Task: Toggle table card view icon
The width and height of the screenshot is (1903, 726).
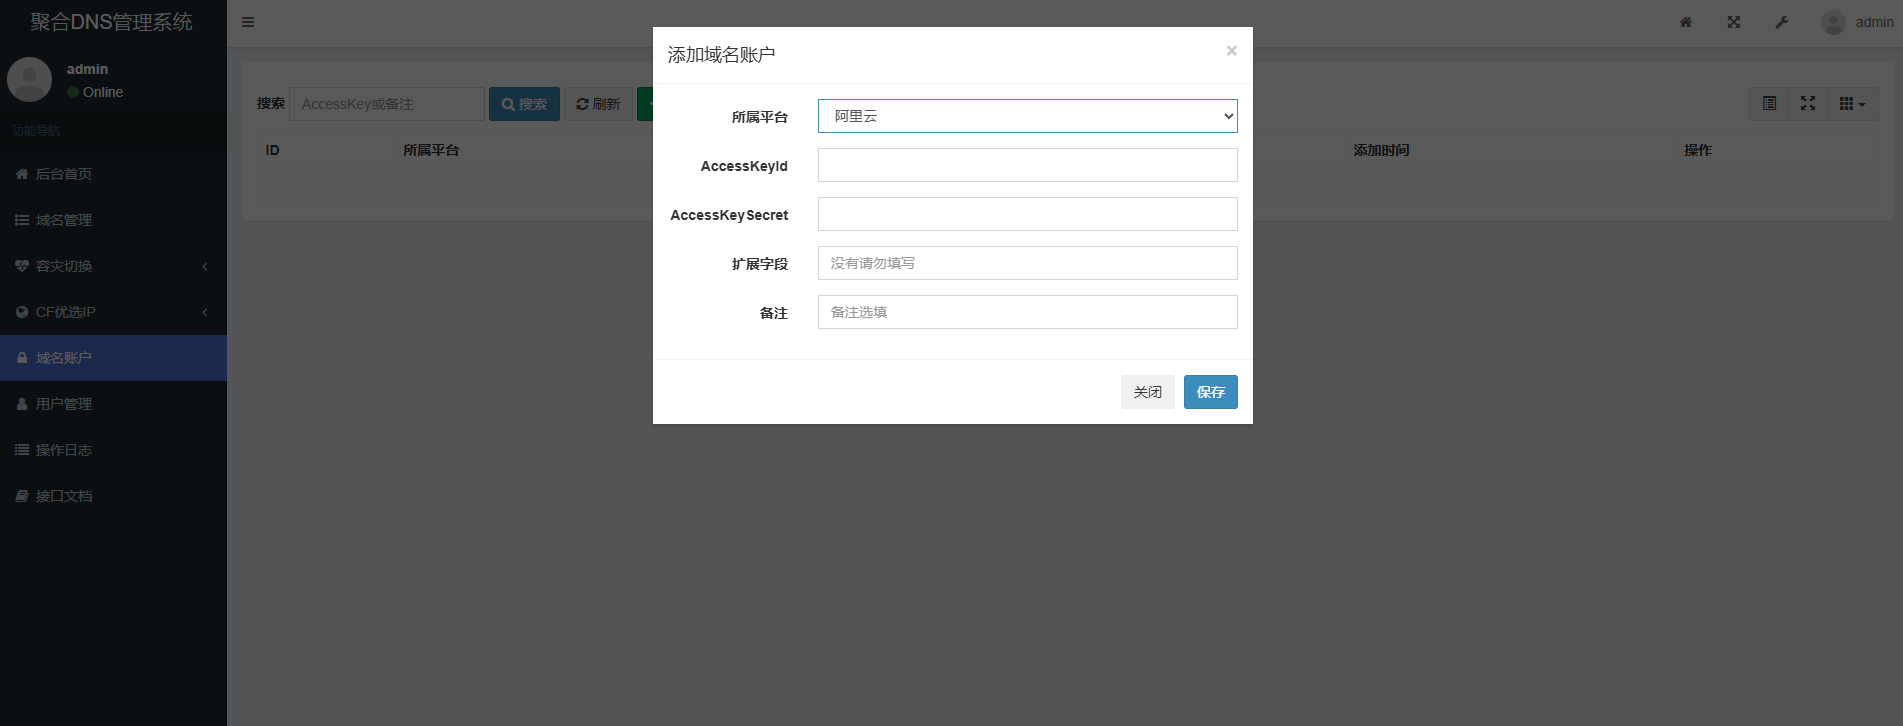Action: 1769,104
